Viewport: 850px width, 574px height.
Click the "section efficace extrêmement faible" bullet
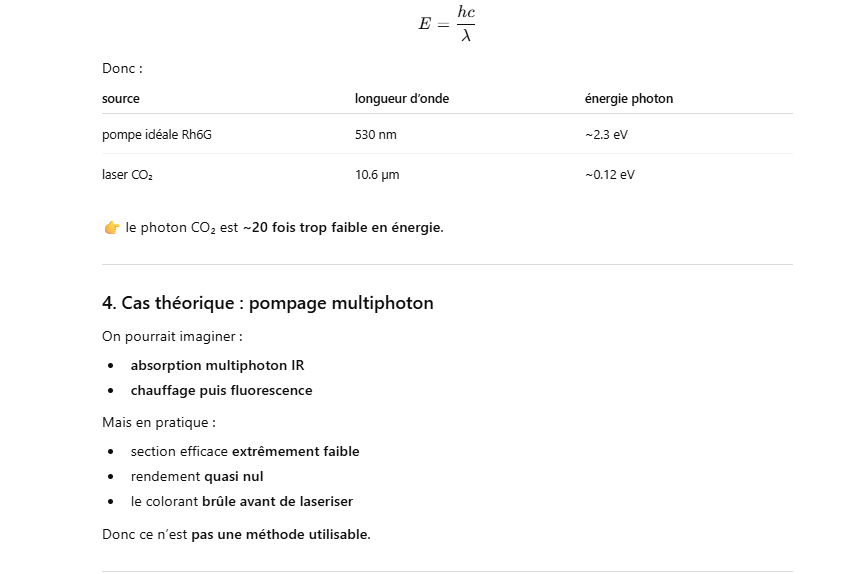245,451
